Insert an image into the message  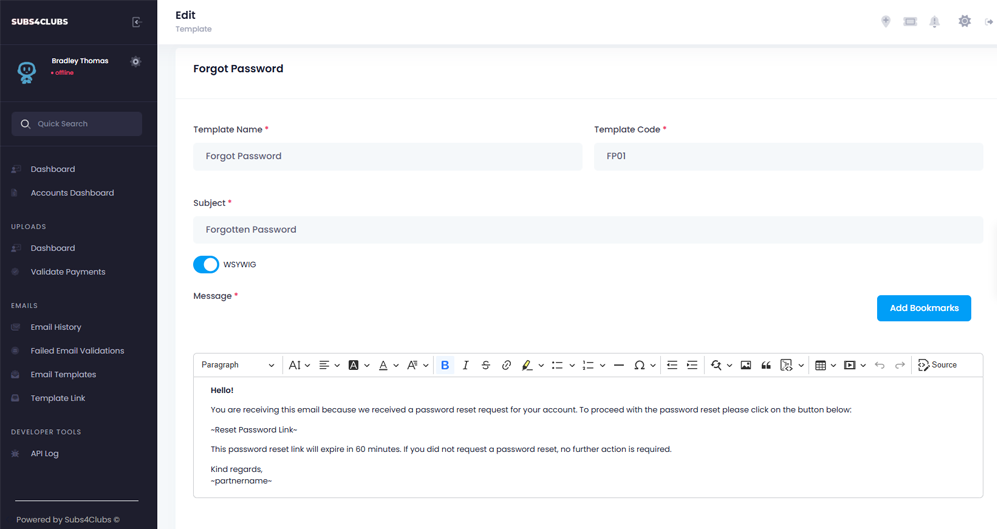coord(746,366)
